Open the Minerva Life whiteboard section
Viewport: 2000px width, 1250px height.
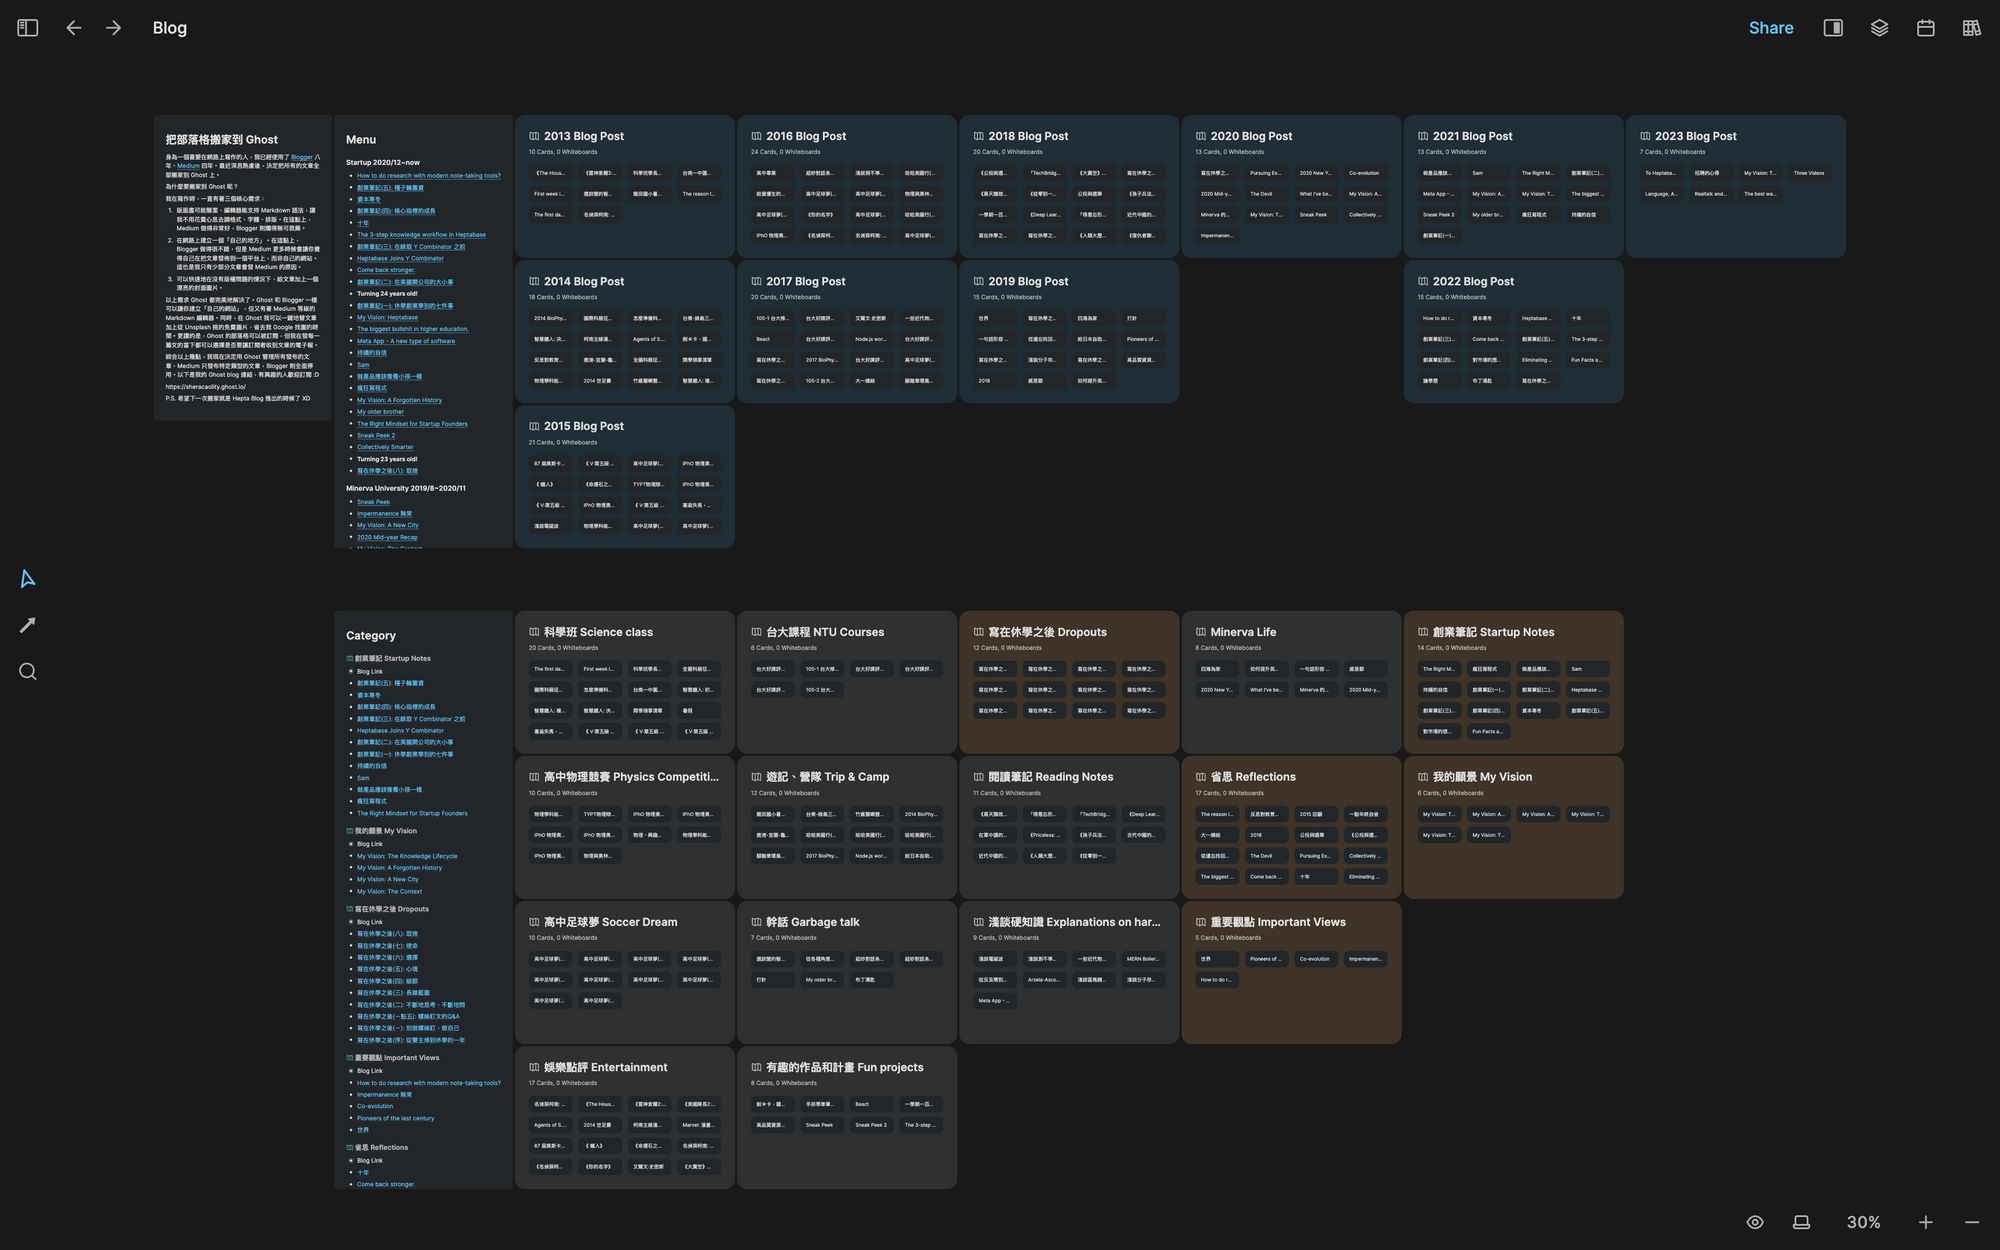click(x=1243, y=632)
